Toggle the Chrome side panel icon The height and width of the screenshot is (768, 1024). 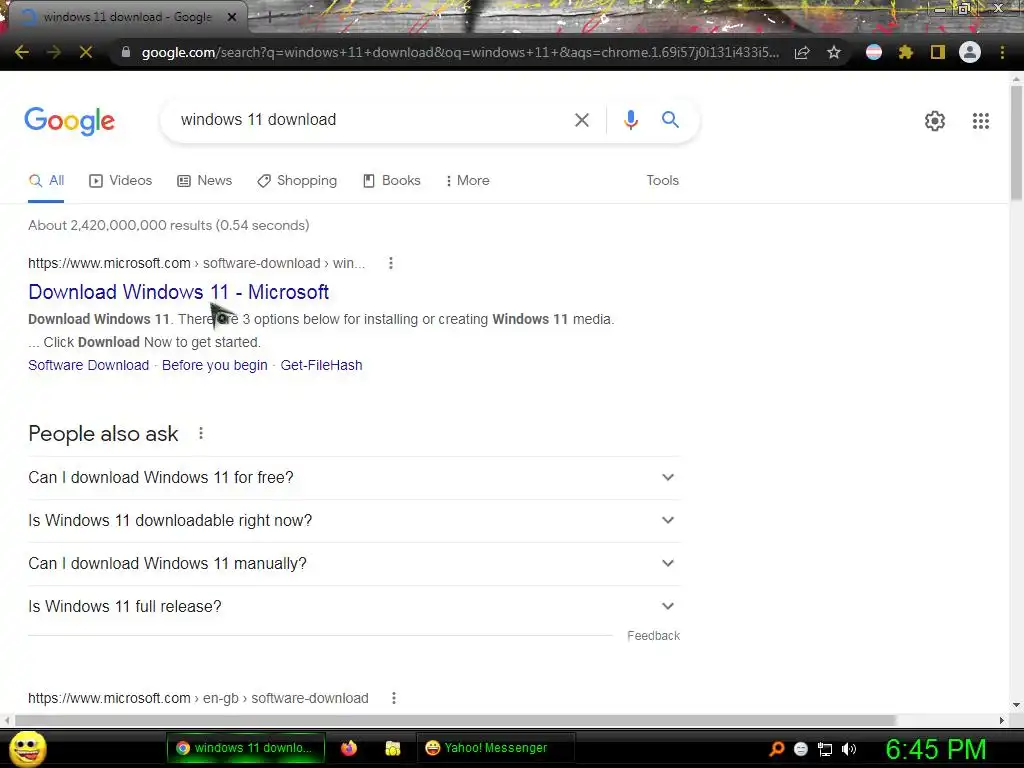tap(938, 52)
